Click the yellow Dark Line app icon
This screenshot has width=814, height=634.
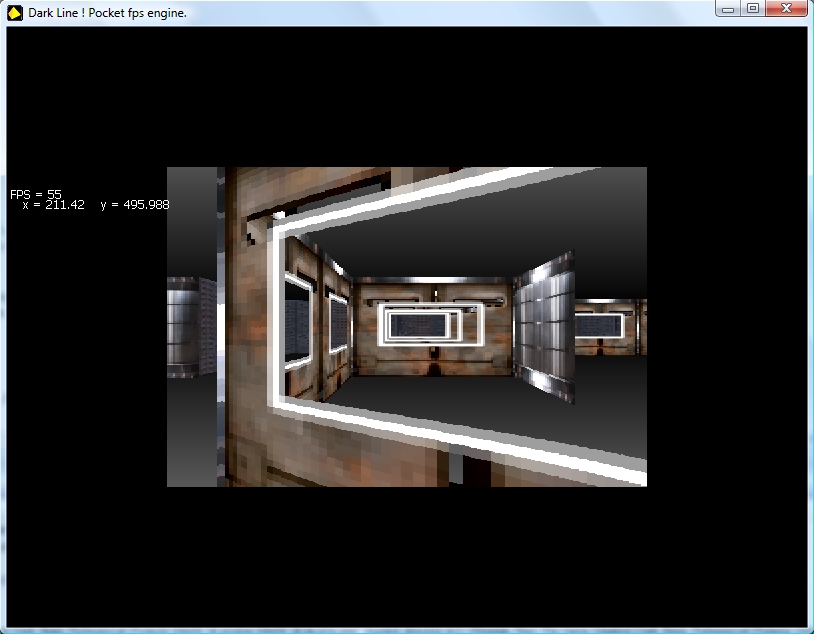click(x=15, y=13)
